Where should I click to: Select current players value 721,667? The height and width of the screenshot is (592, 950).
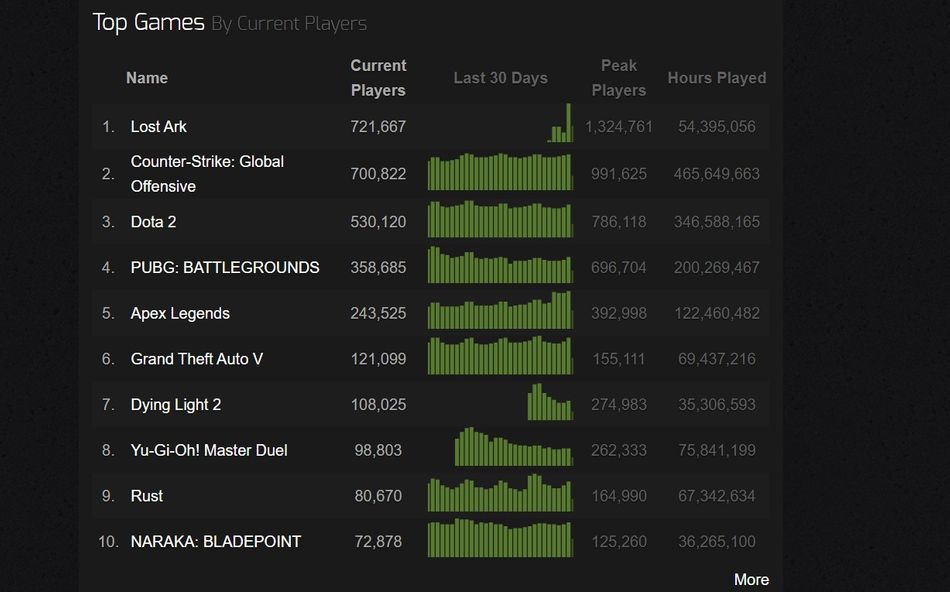coord(378,127)
